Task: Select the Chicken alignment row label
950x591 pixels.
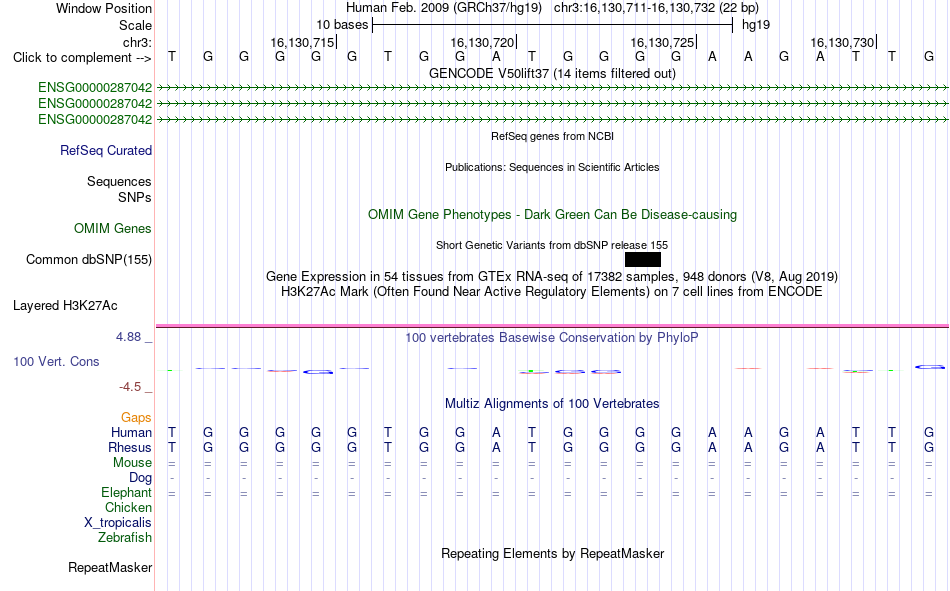Action: (128, 507)
